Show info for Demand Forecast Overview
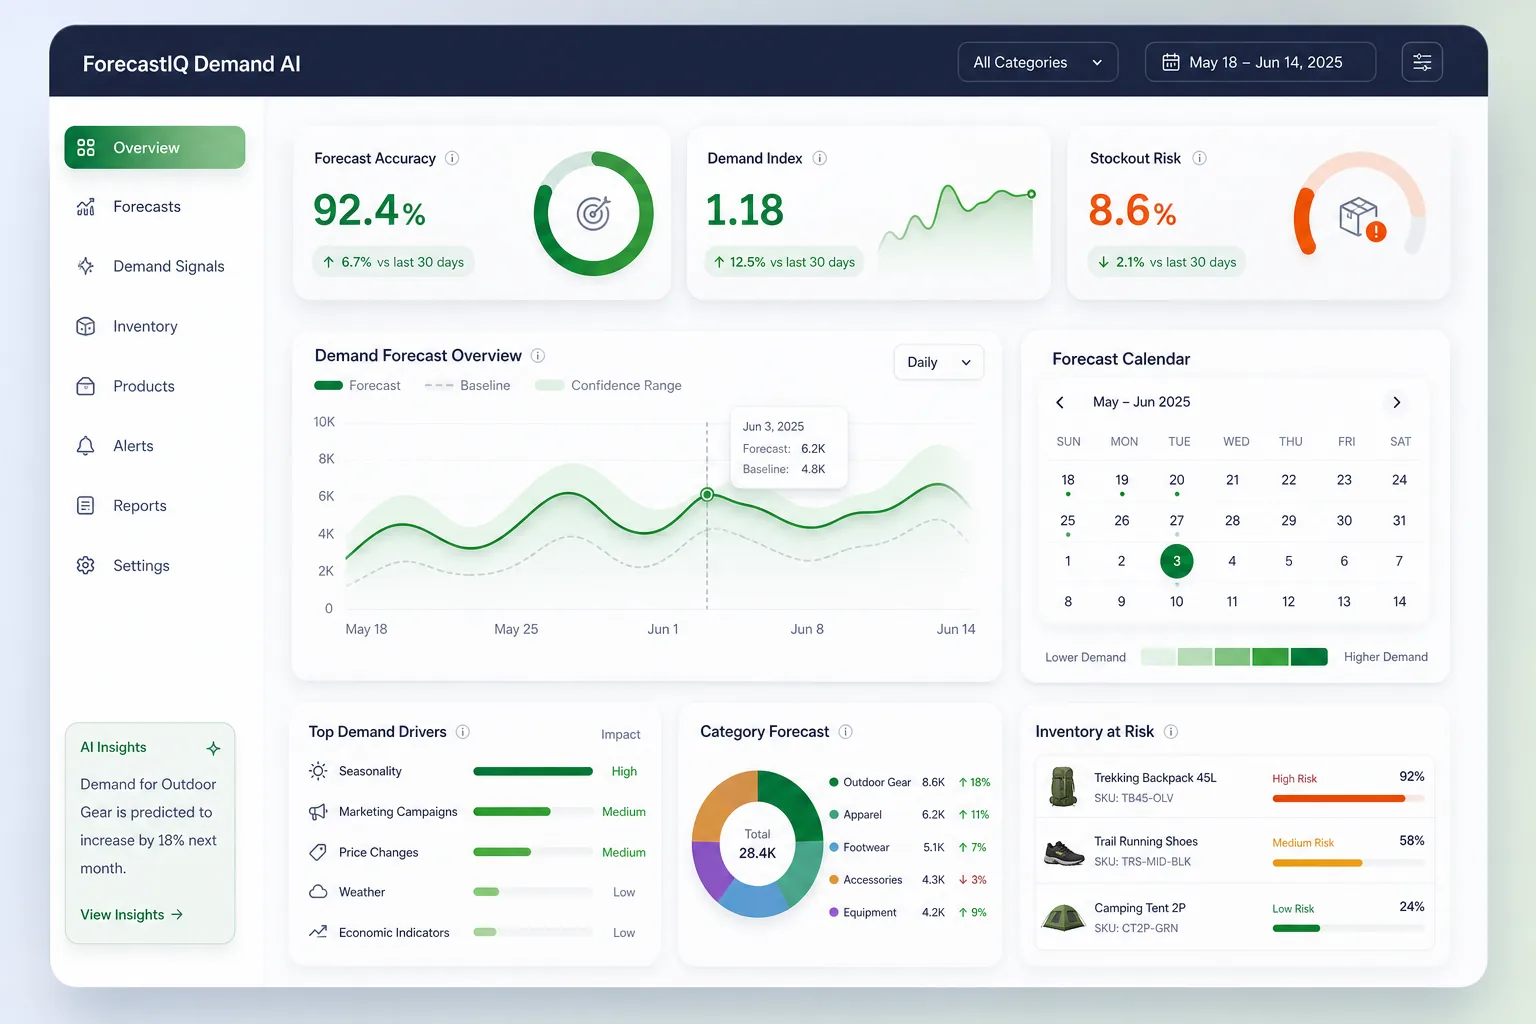1536x1024 pixels. point(538,355)
